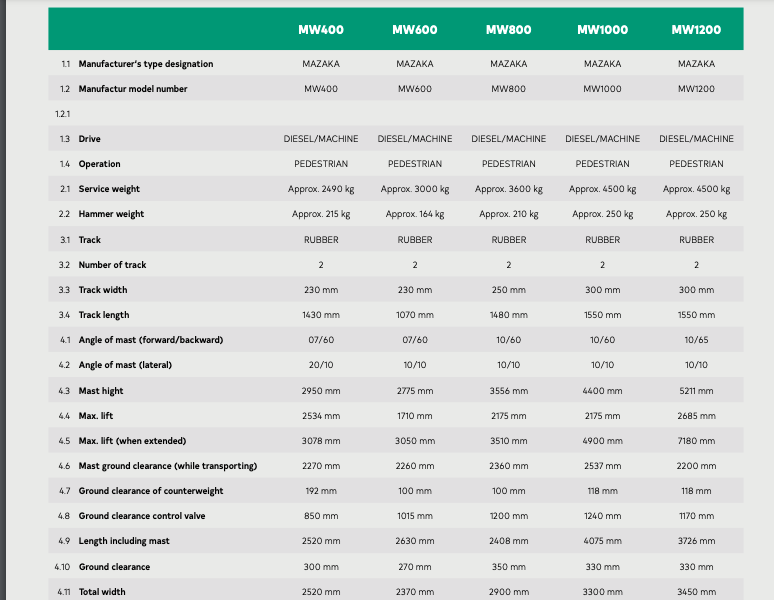The width and height of the screenshot is (774, 600).
Task: Click the MW600 column header in green bar
Action: [415, 30]
